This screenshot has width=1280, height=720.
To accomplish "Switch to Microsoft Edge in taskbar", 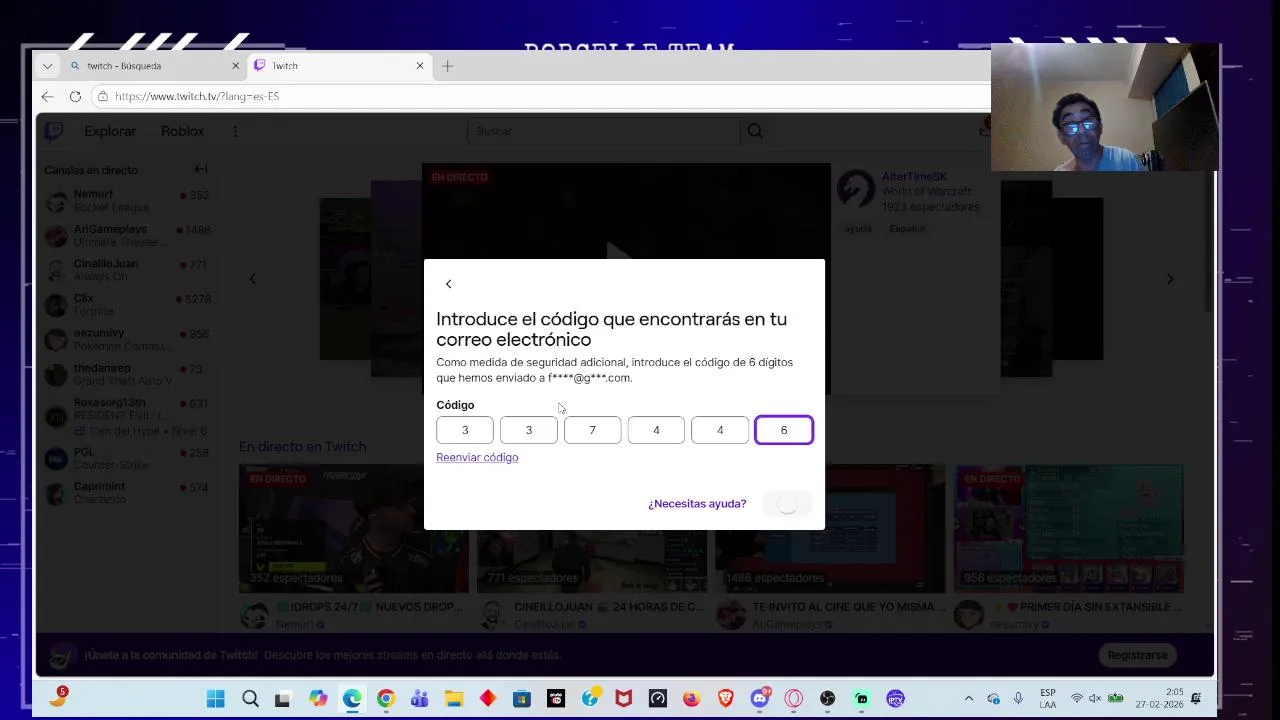I will (352, 699).
